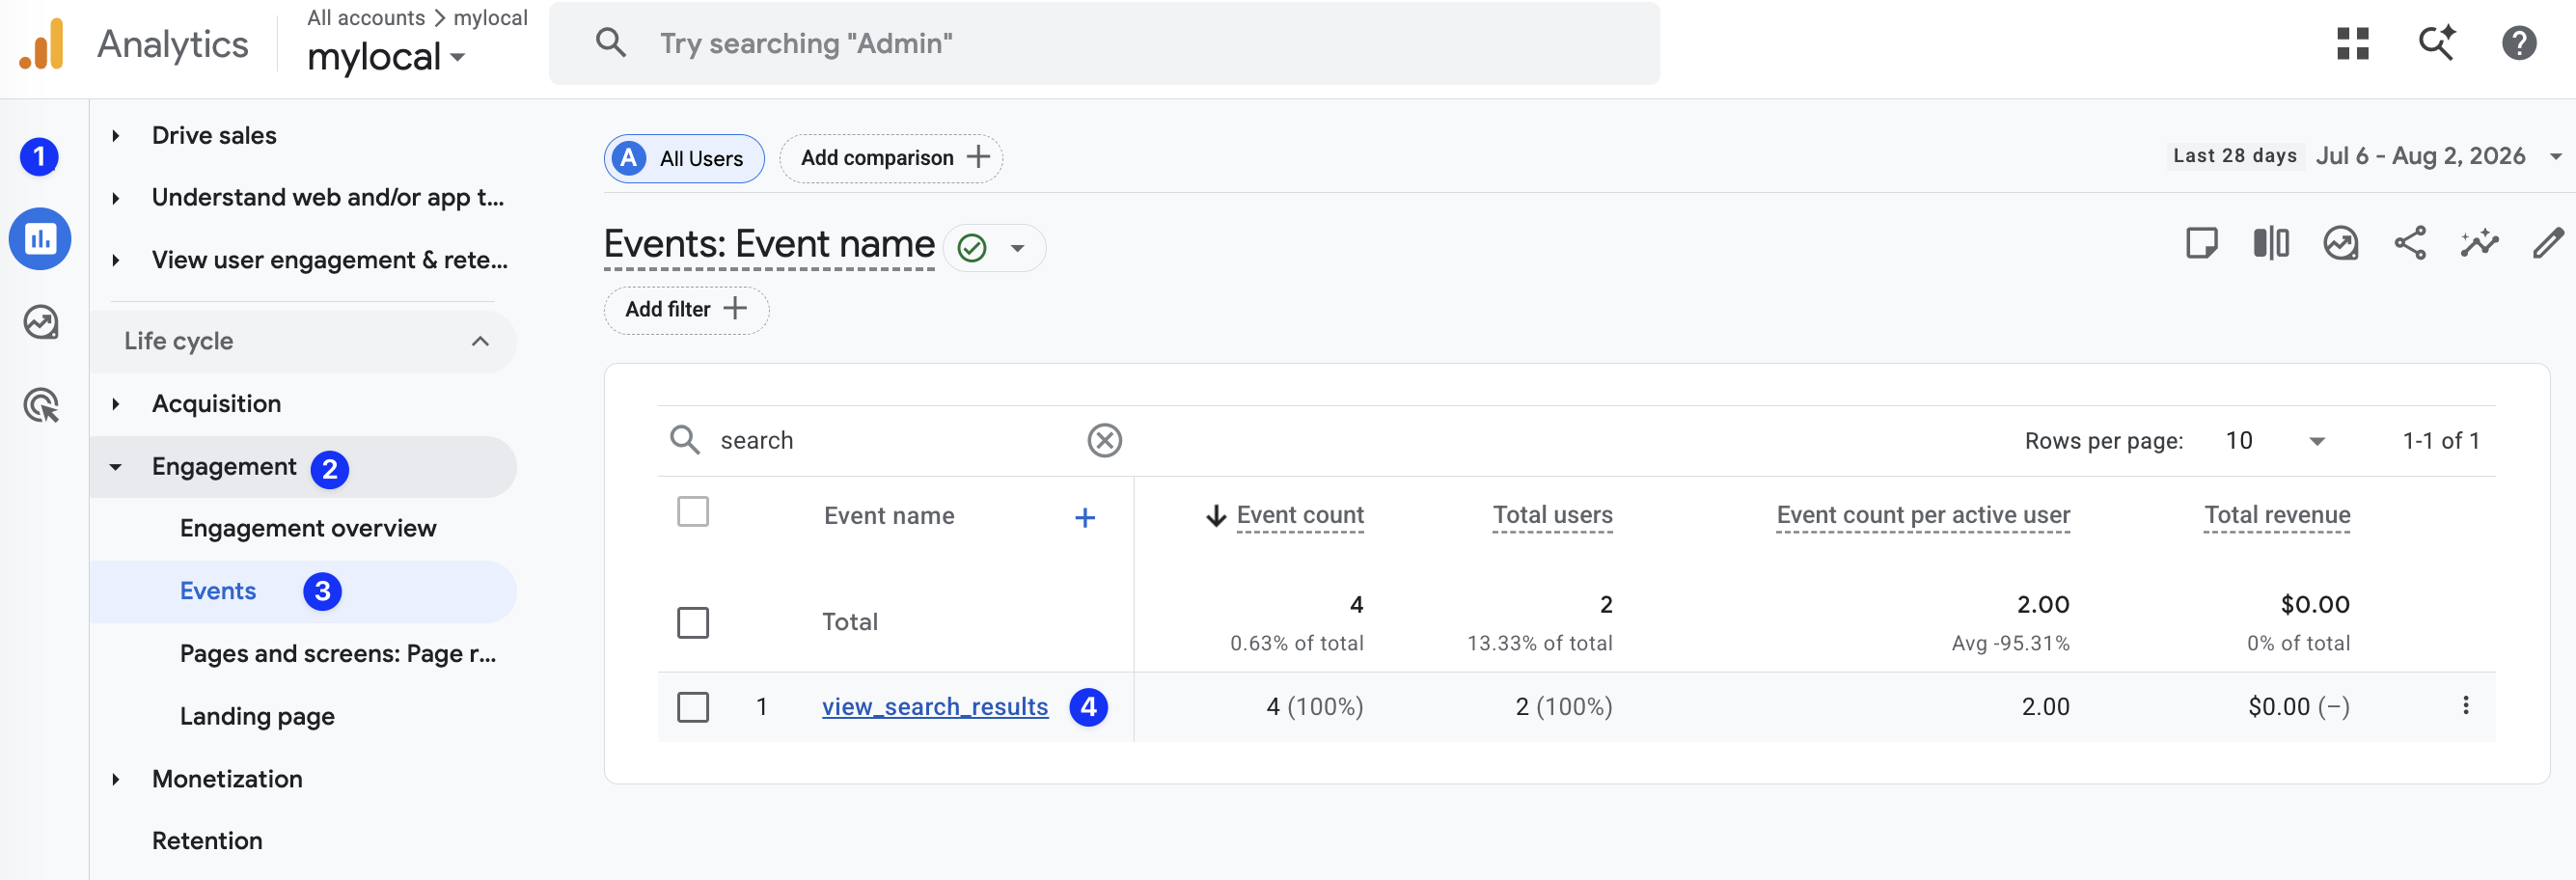2576x880 pixels.
Task: Collapse the Life cycle section chevron
Action: pos(480,341)
